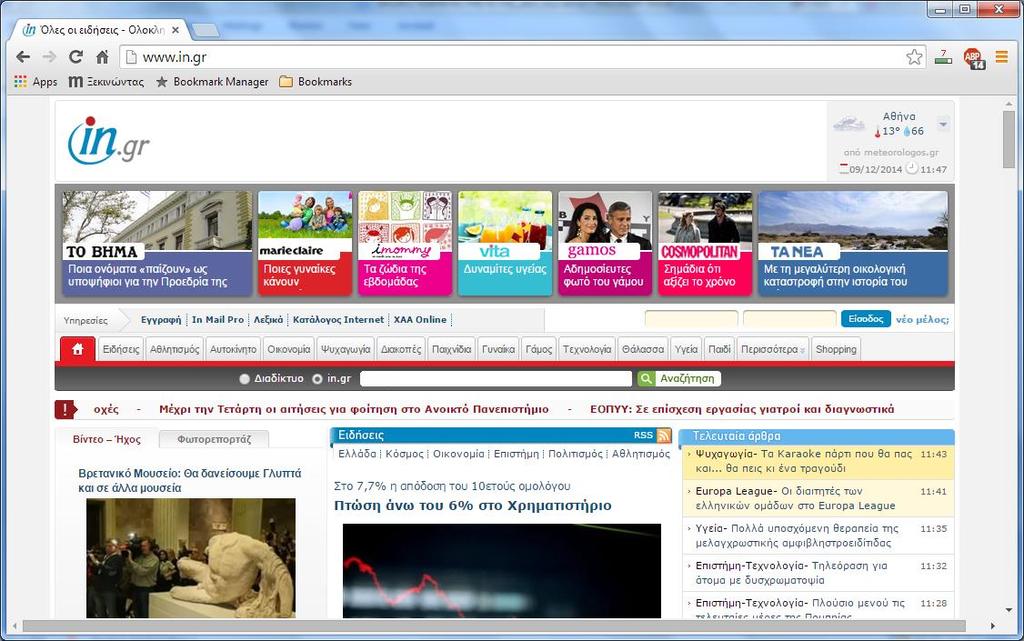Filter news by Επιστήμη

tap(517, 454)
